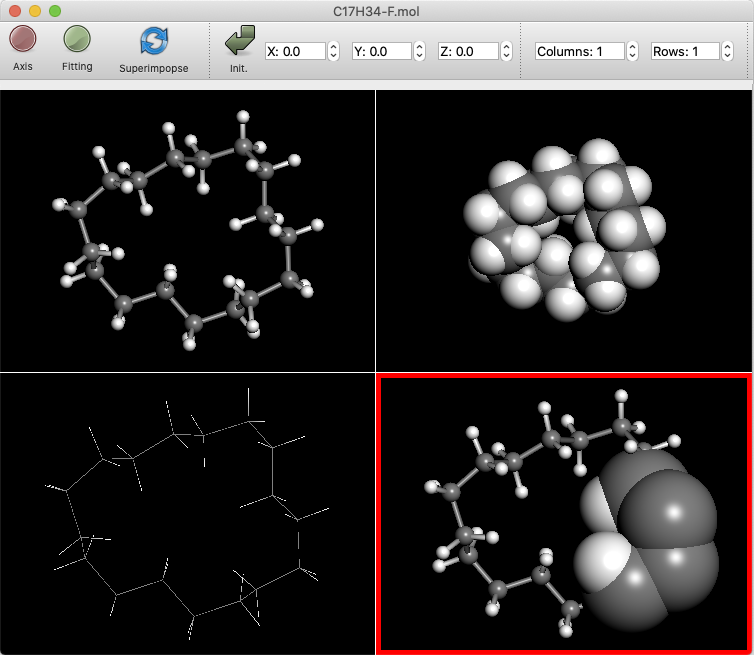
Task: Click the Columns count field
Action: pos(580,51)
